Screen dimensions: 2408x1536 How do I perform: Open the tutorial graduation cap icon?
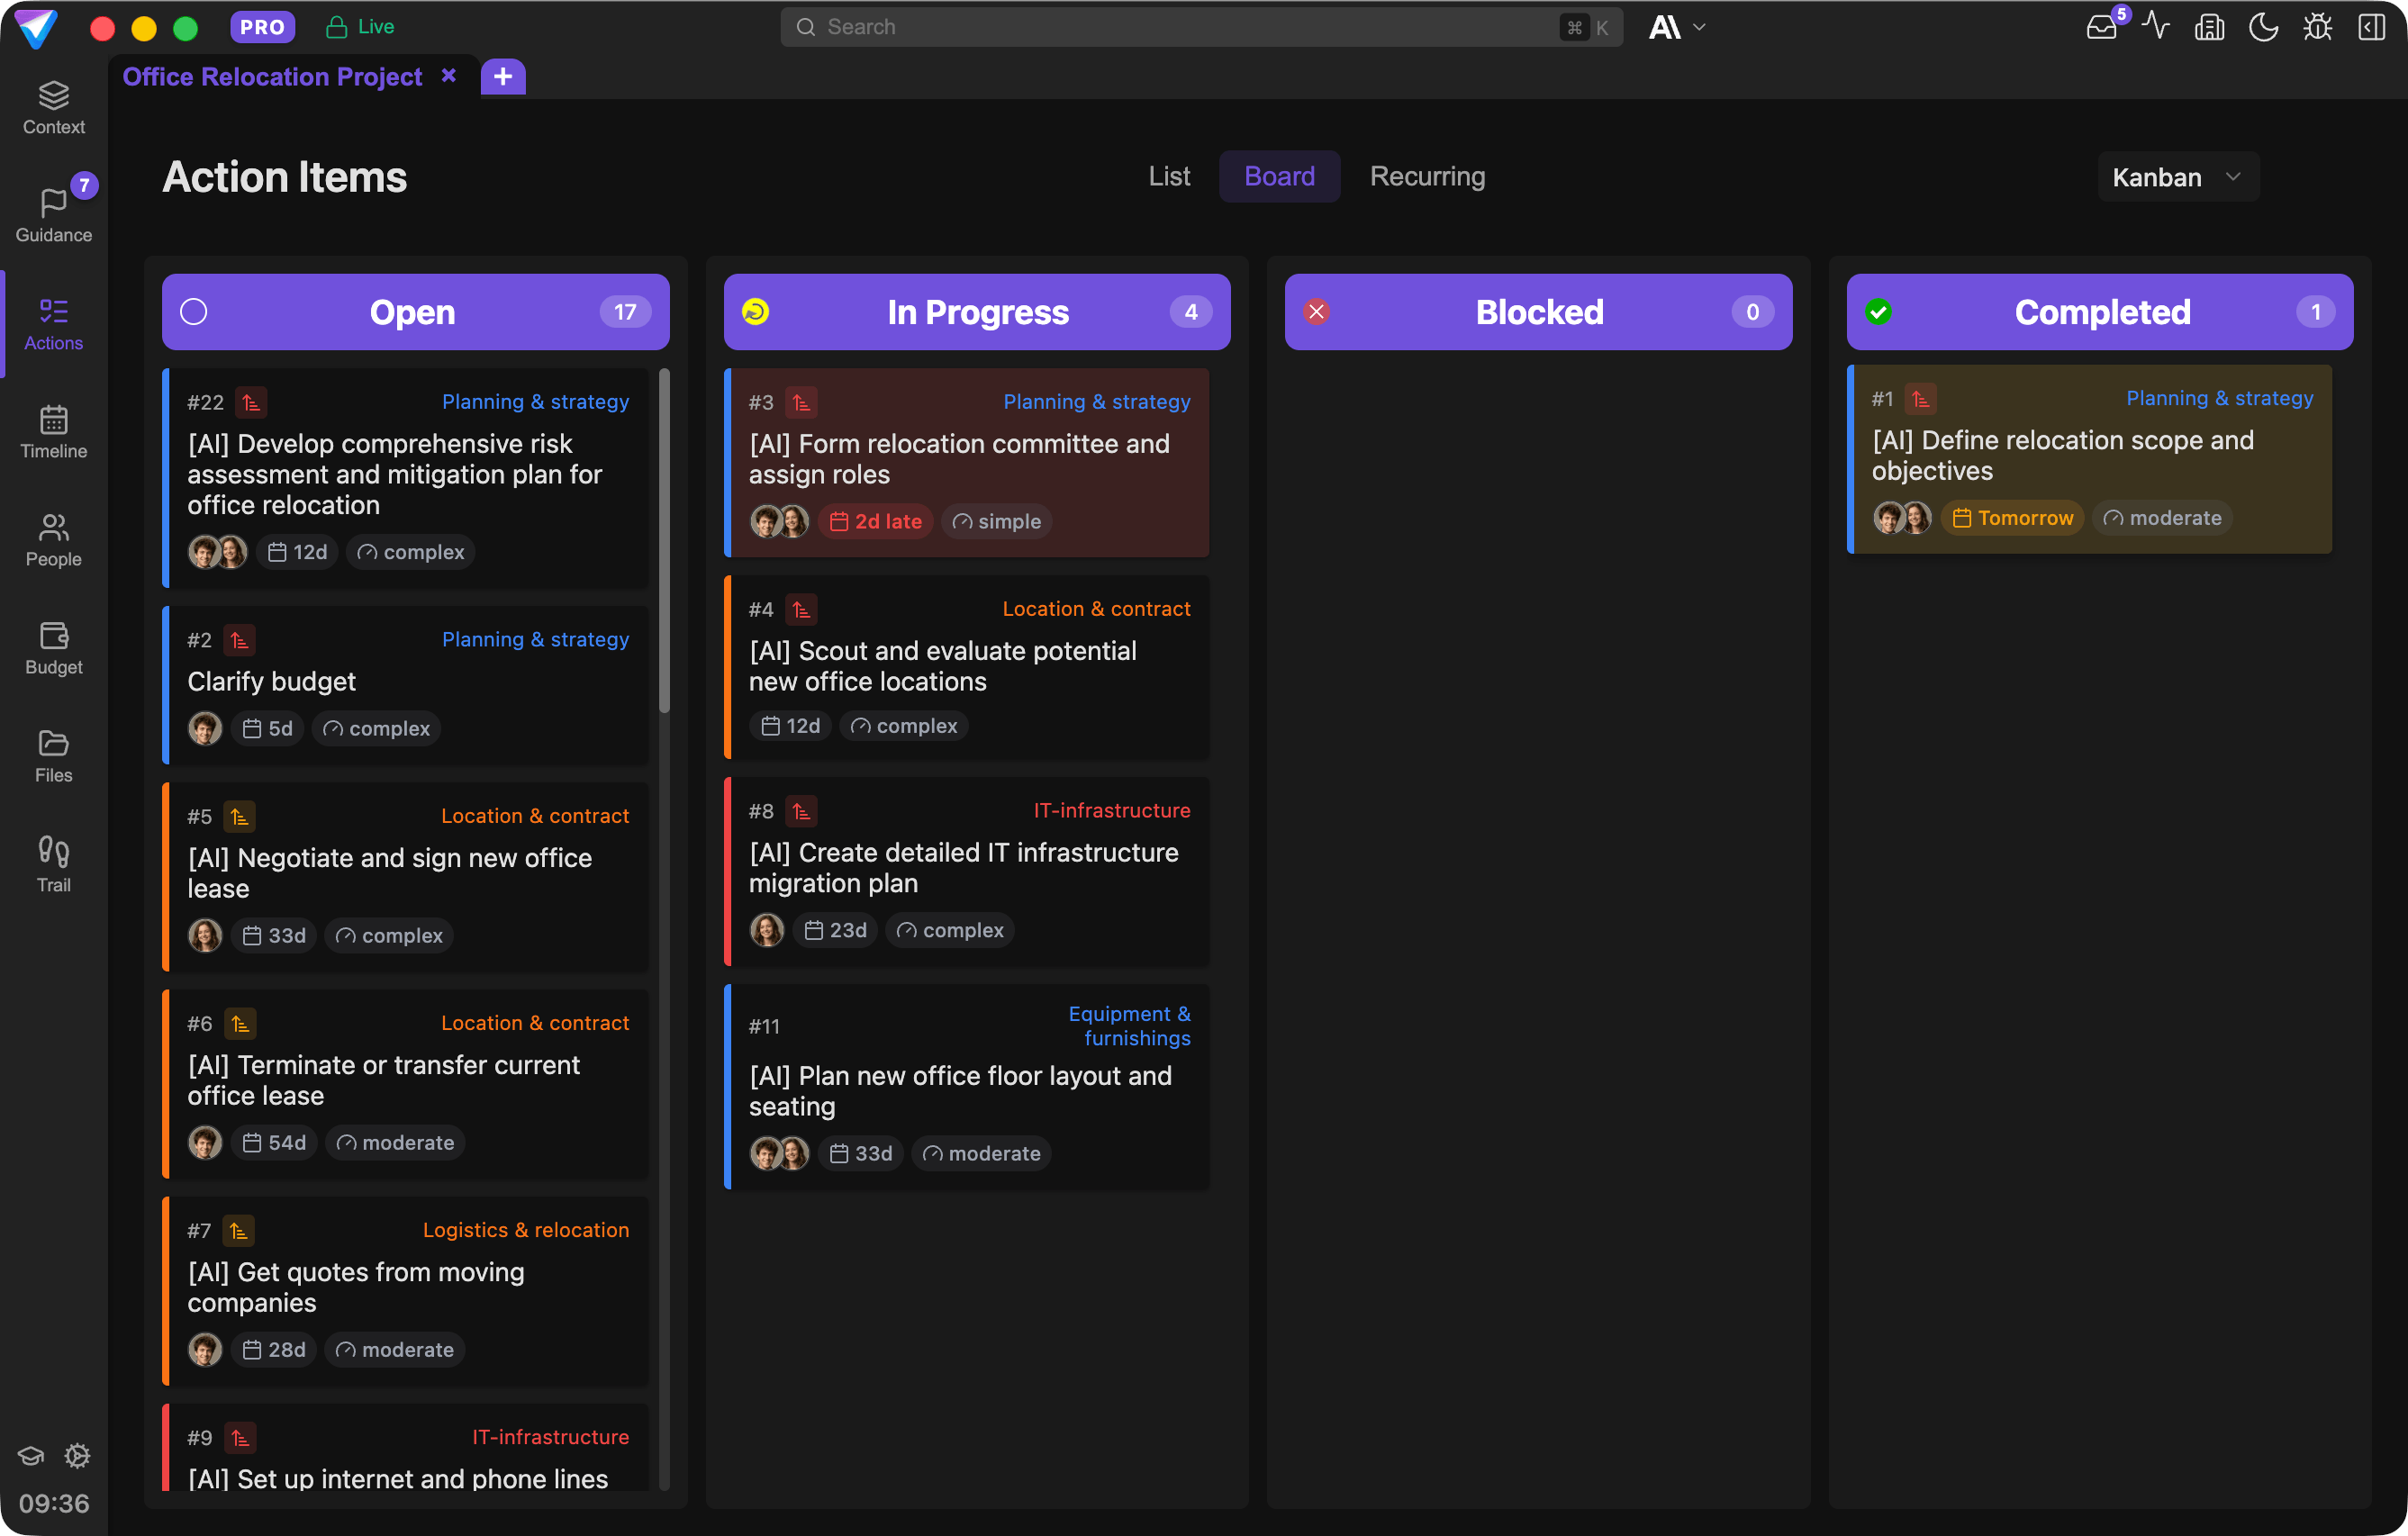pos(30,1457)
